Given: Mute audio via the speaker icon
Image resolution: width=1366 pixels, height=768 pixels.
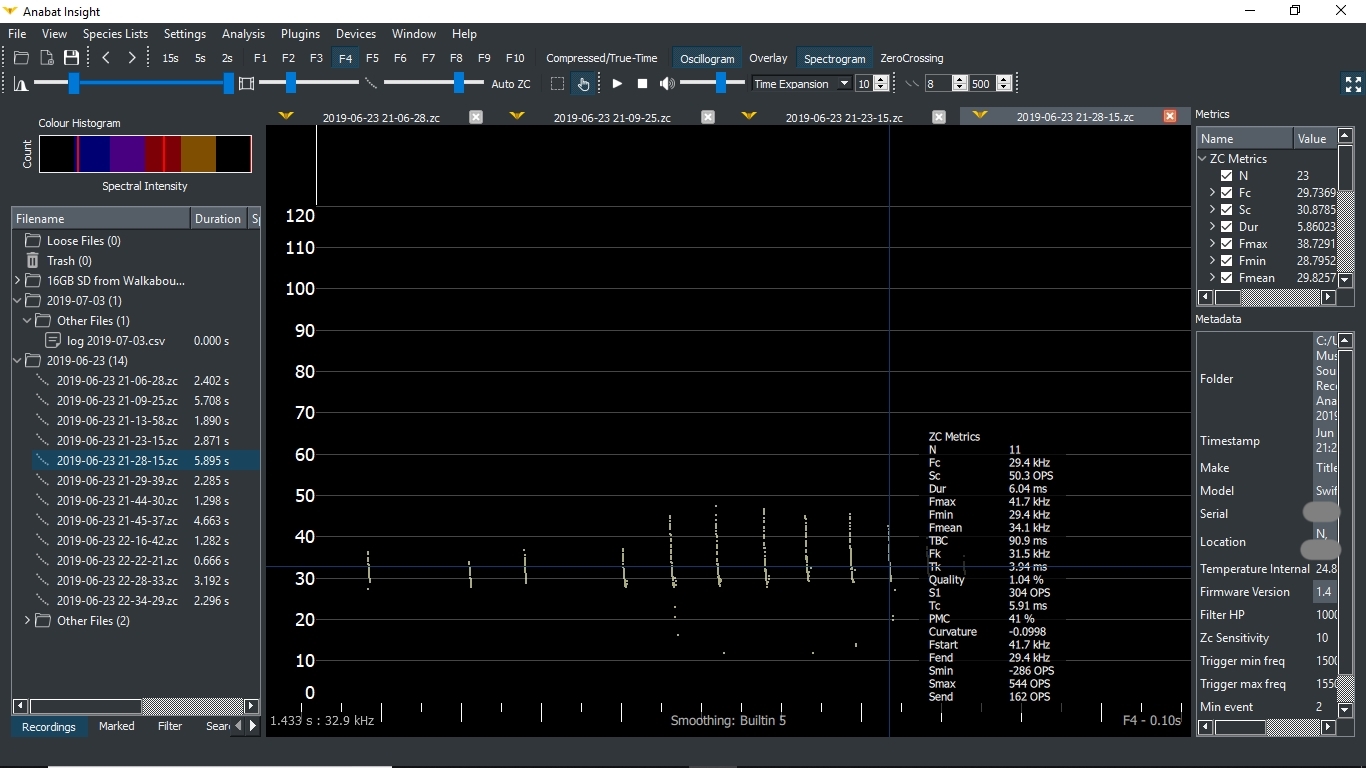Looking at the screenshot, I should pyautogui.click(x=667, y=84).
